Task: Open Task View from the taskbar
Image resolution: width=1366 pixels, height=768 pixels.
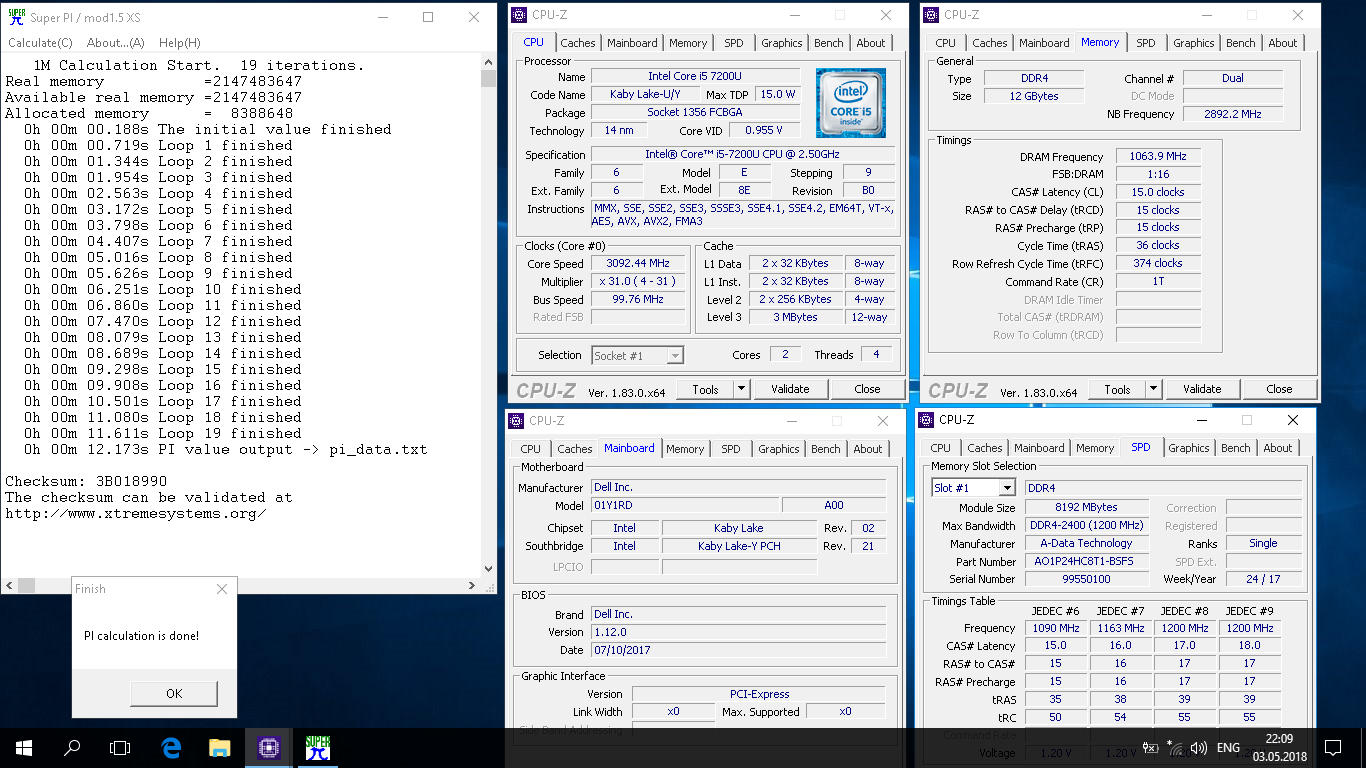Action: (120, 747)
